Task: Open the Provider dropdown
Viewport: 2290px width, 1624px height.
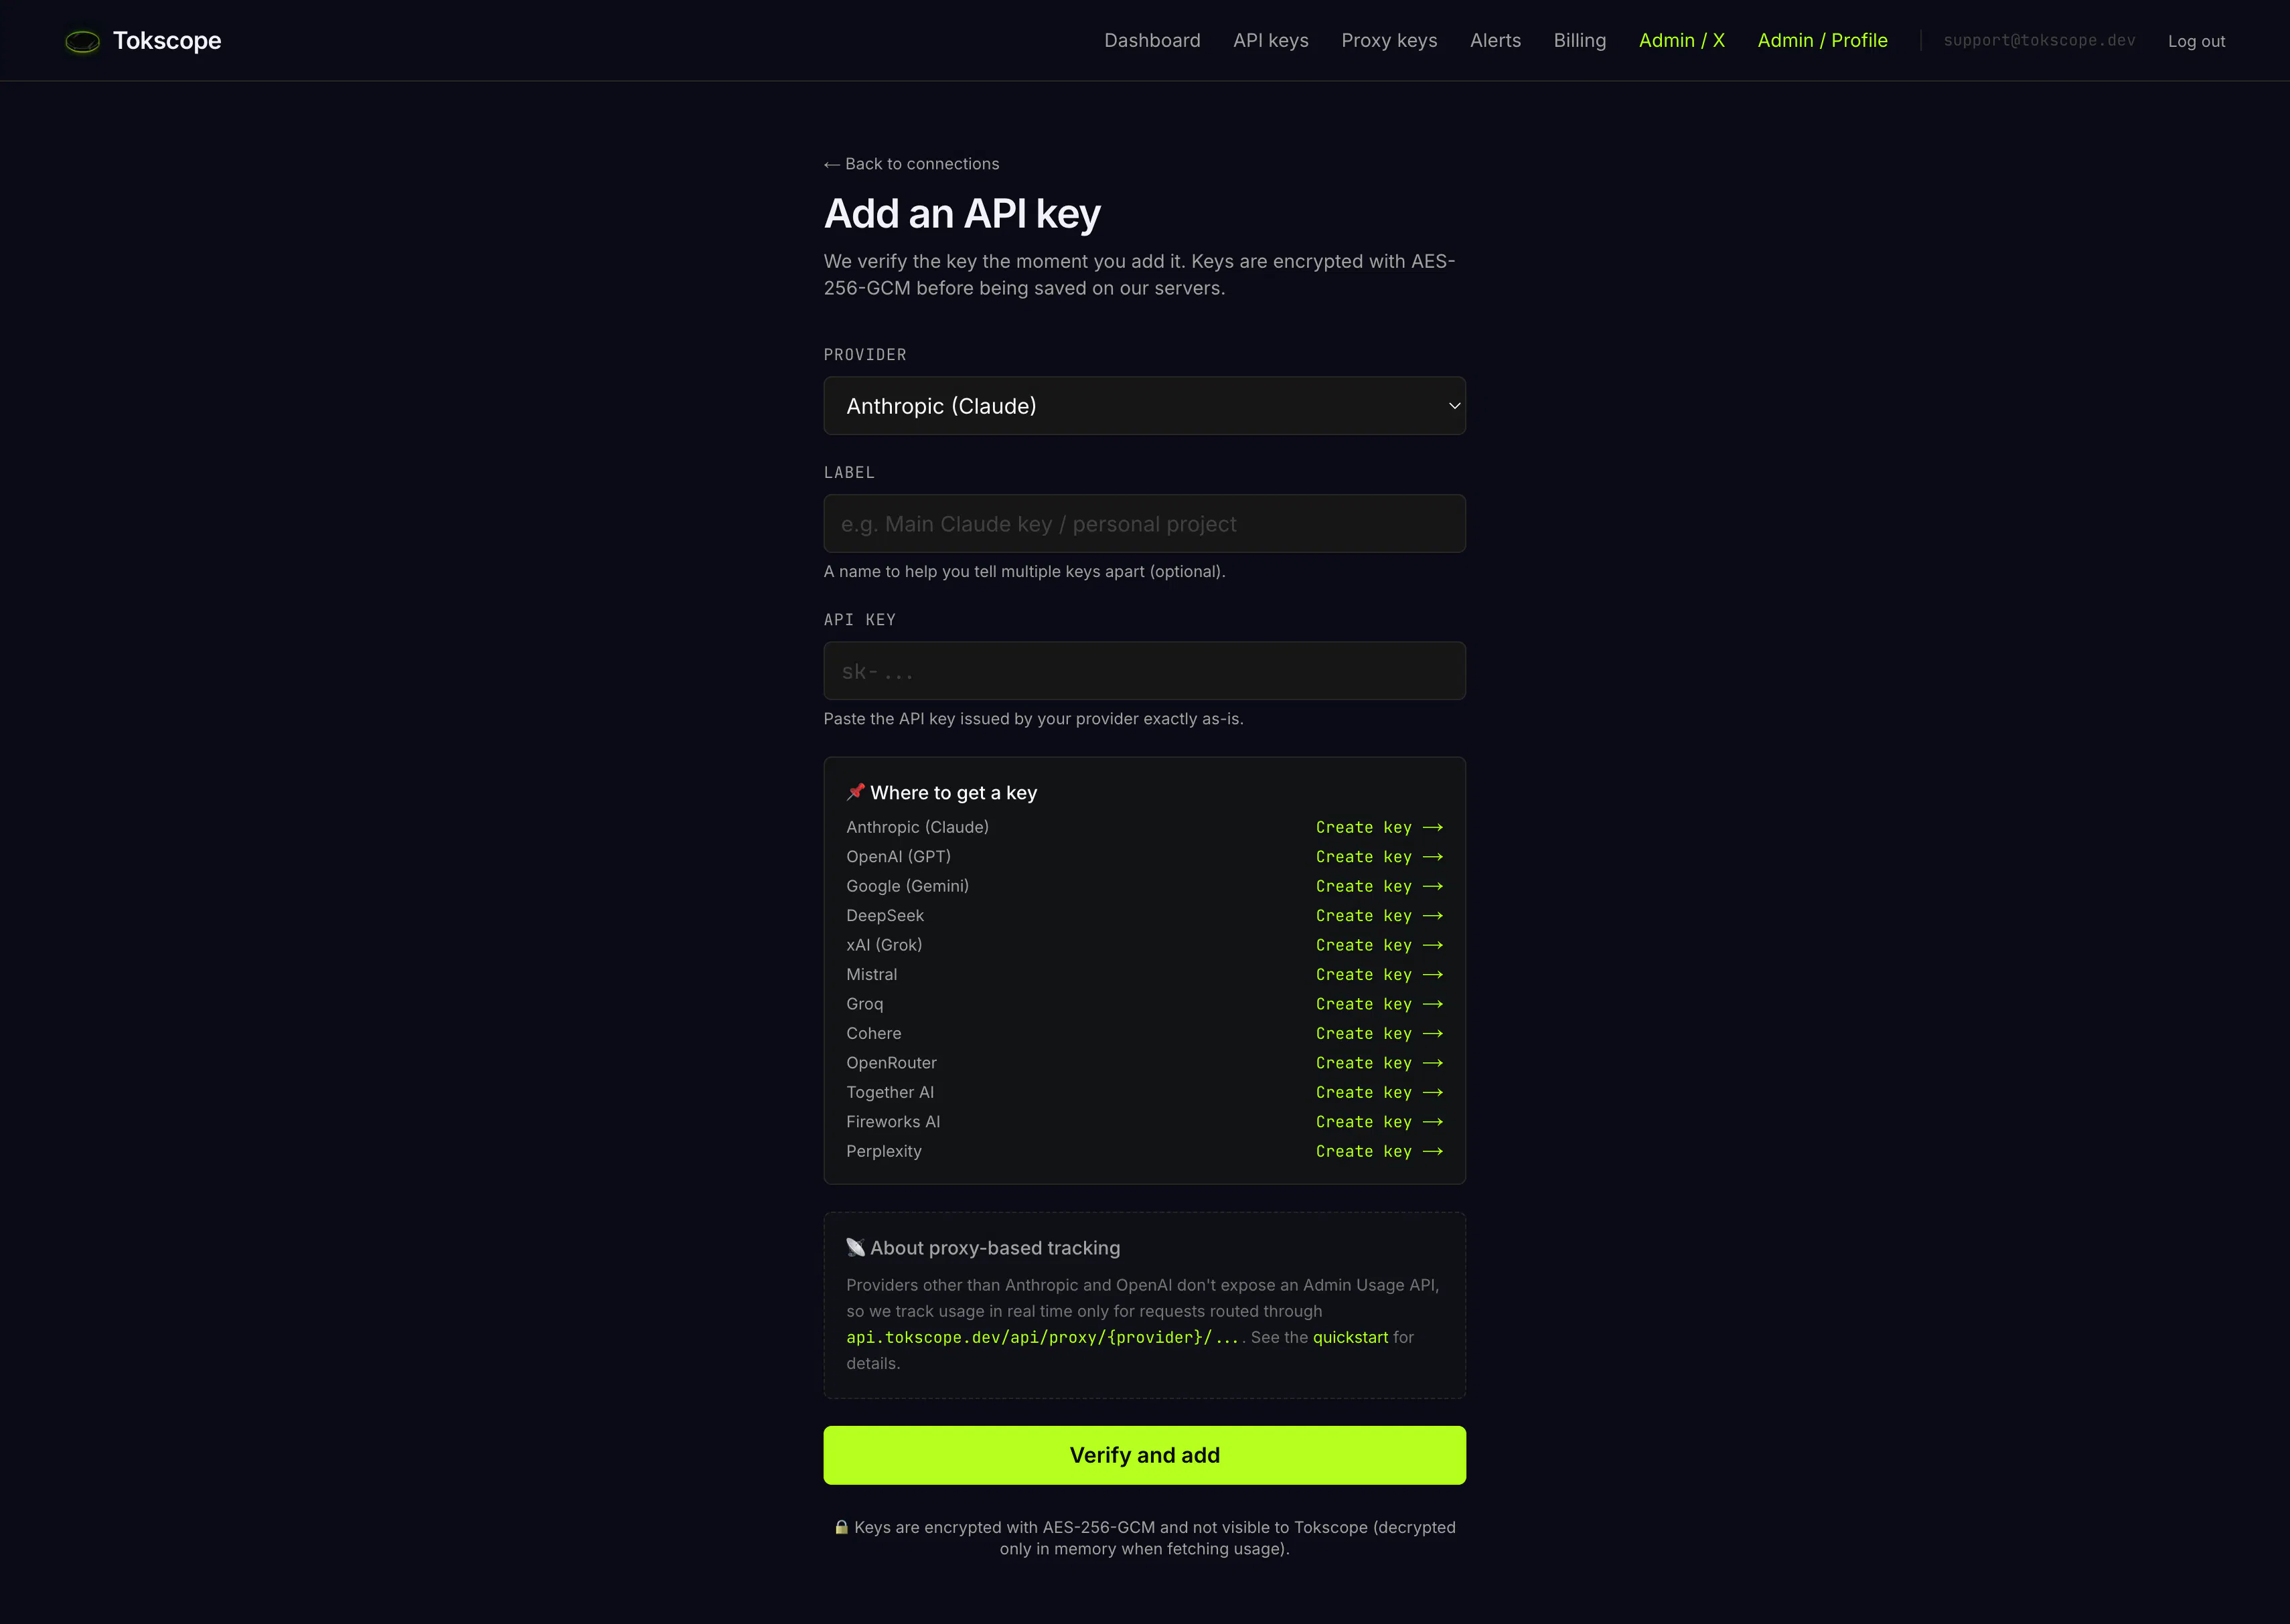Action: [x=1144, y=406]
